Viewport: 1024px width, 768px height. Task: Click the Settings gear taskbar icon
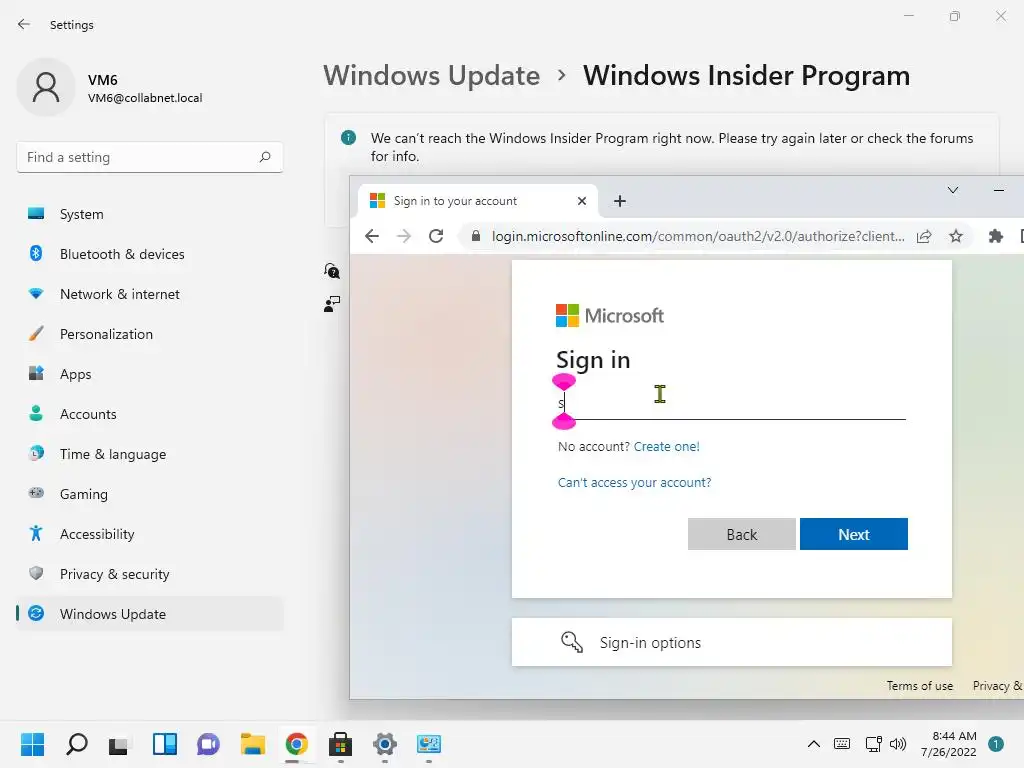tap(385, 744)
